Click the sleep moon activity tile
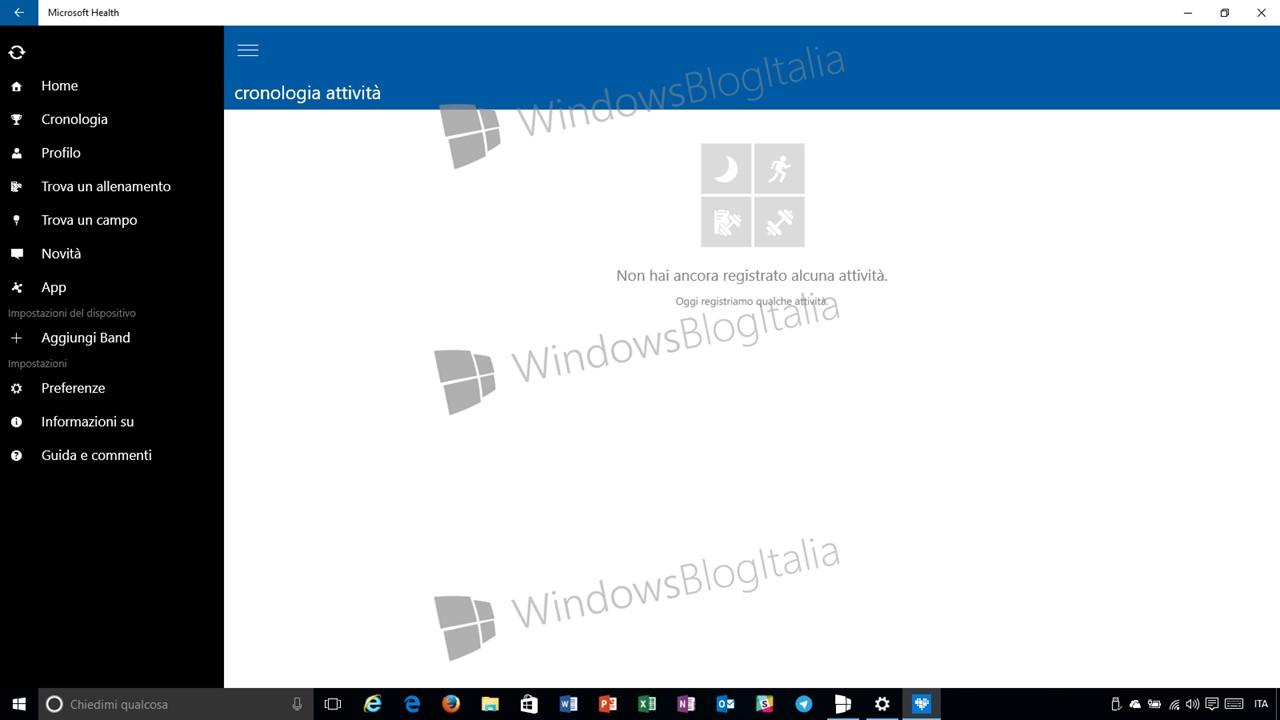1280x720 pixels. [x=726, y=169]
